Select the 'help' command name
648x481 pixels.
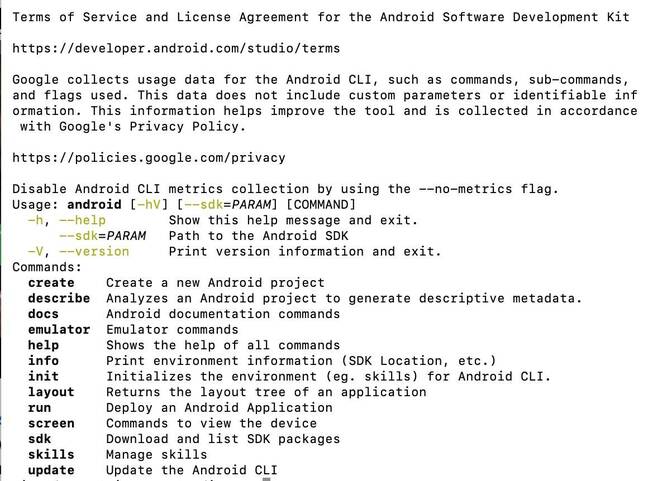43,345
